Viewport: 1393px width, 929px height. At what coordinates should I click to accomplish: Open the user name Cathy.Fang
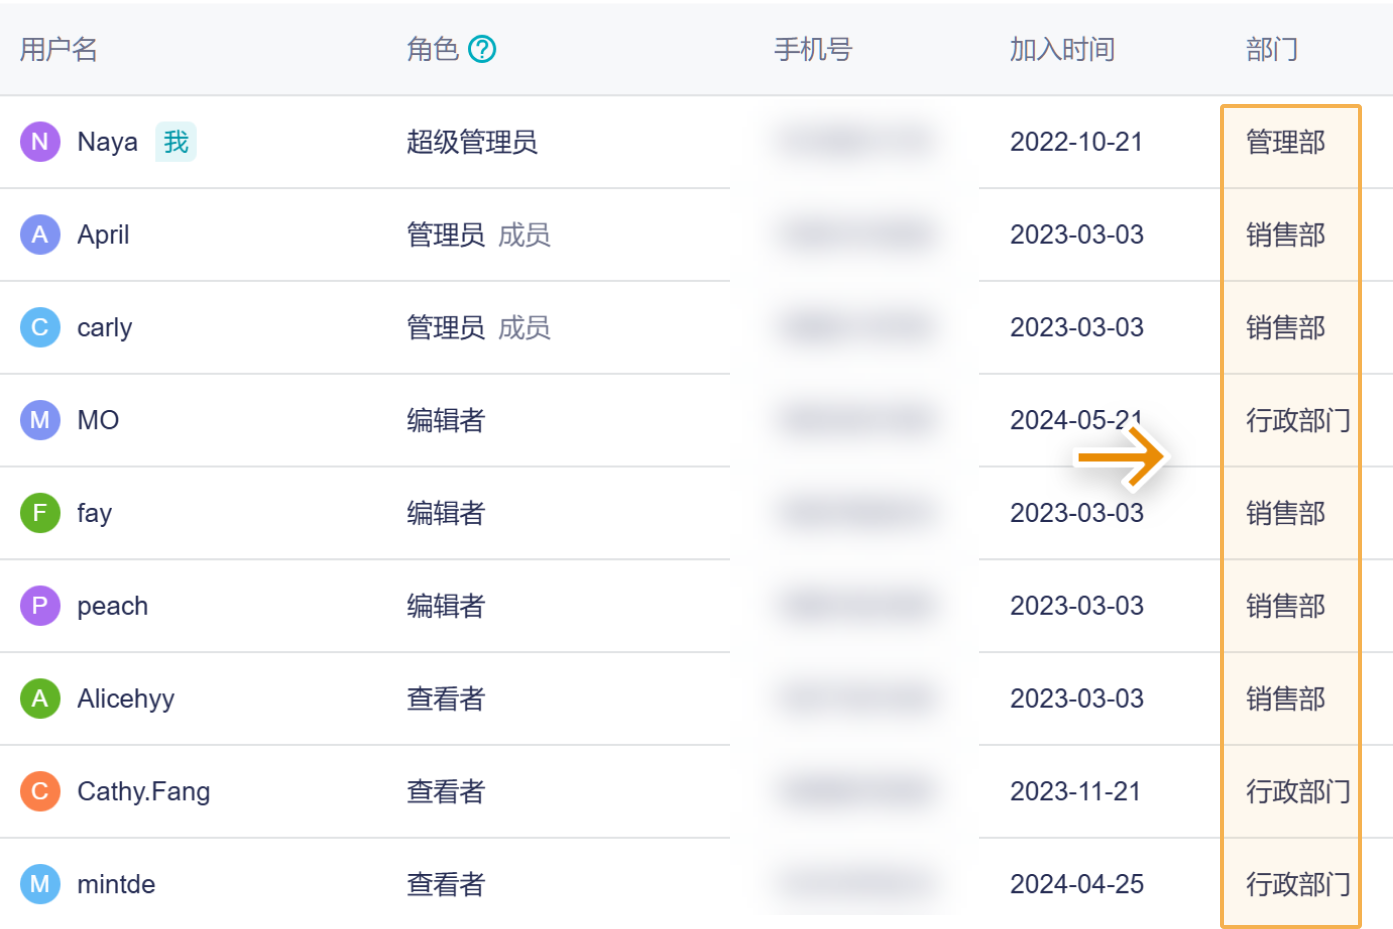coord(144,792)
